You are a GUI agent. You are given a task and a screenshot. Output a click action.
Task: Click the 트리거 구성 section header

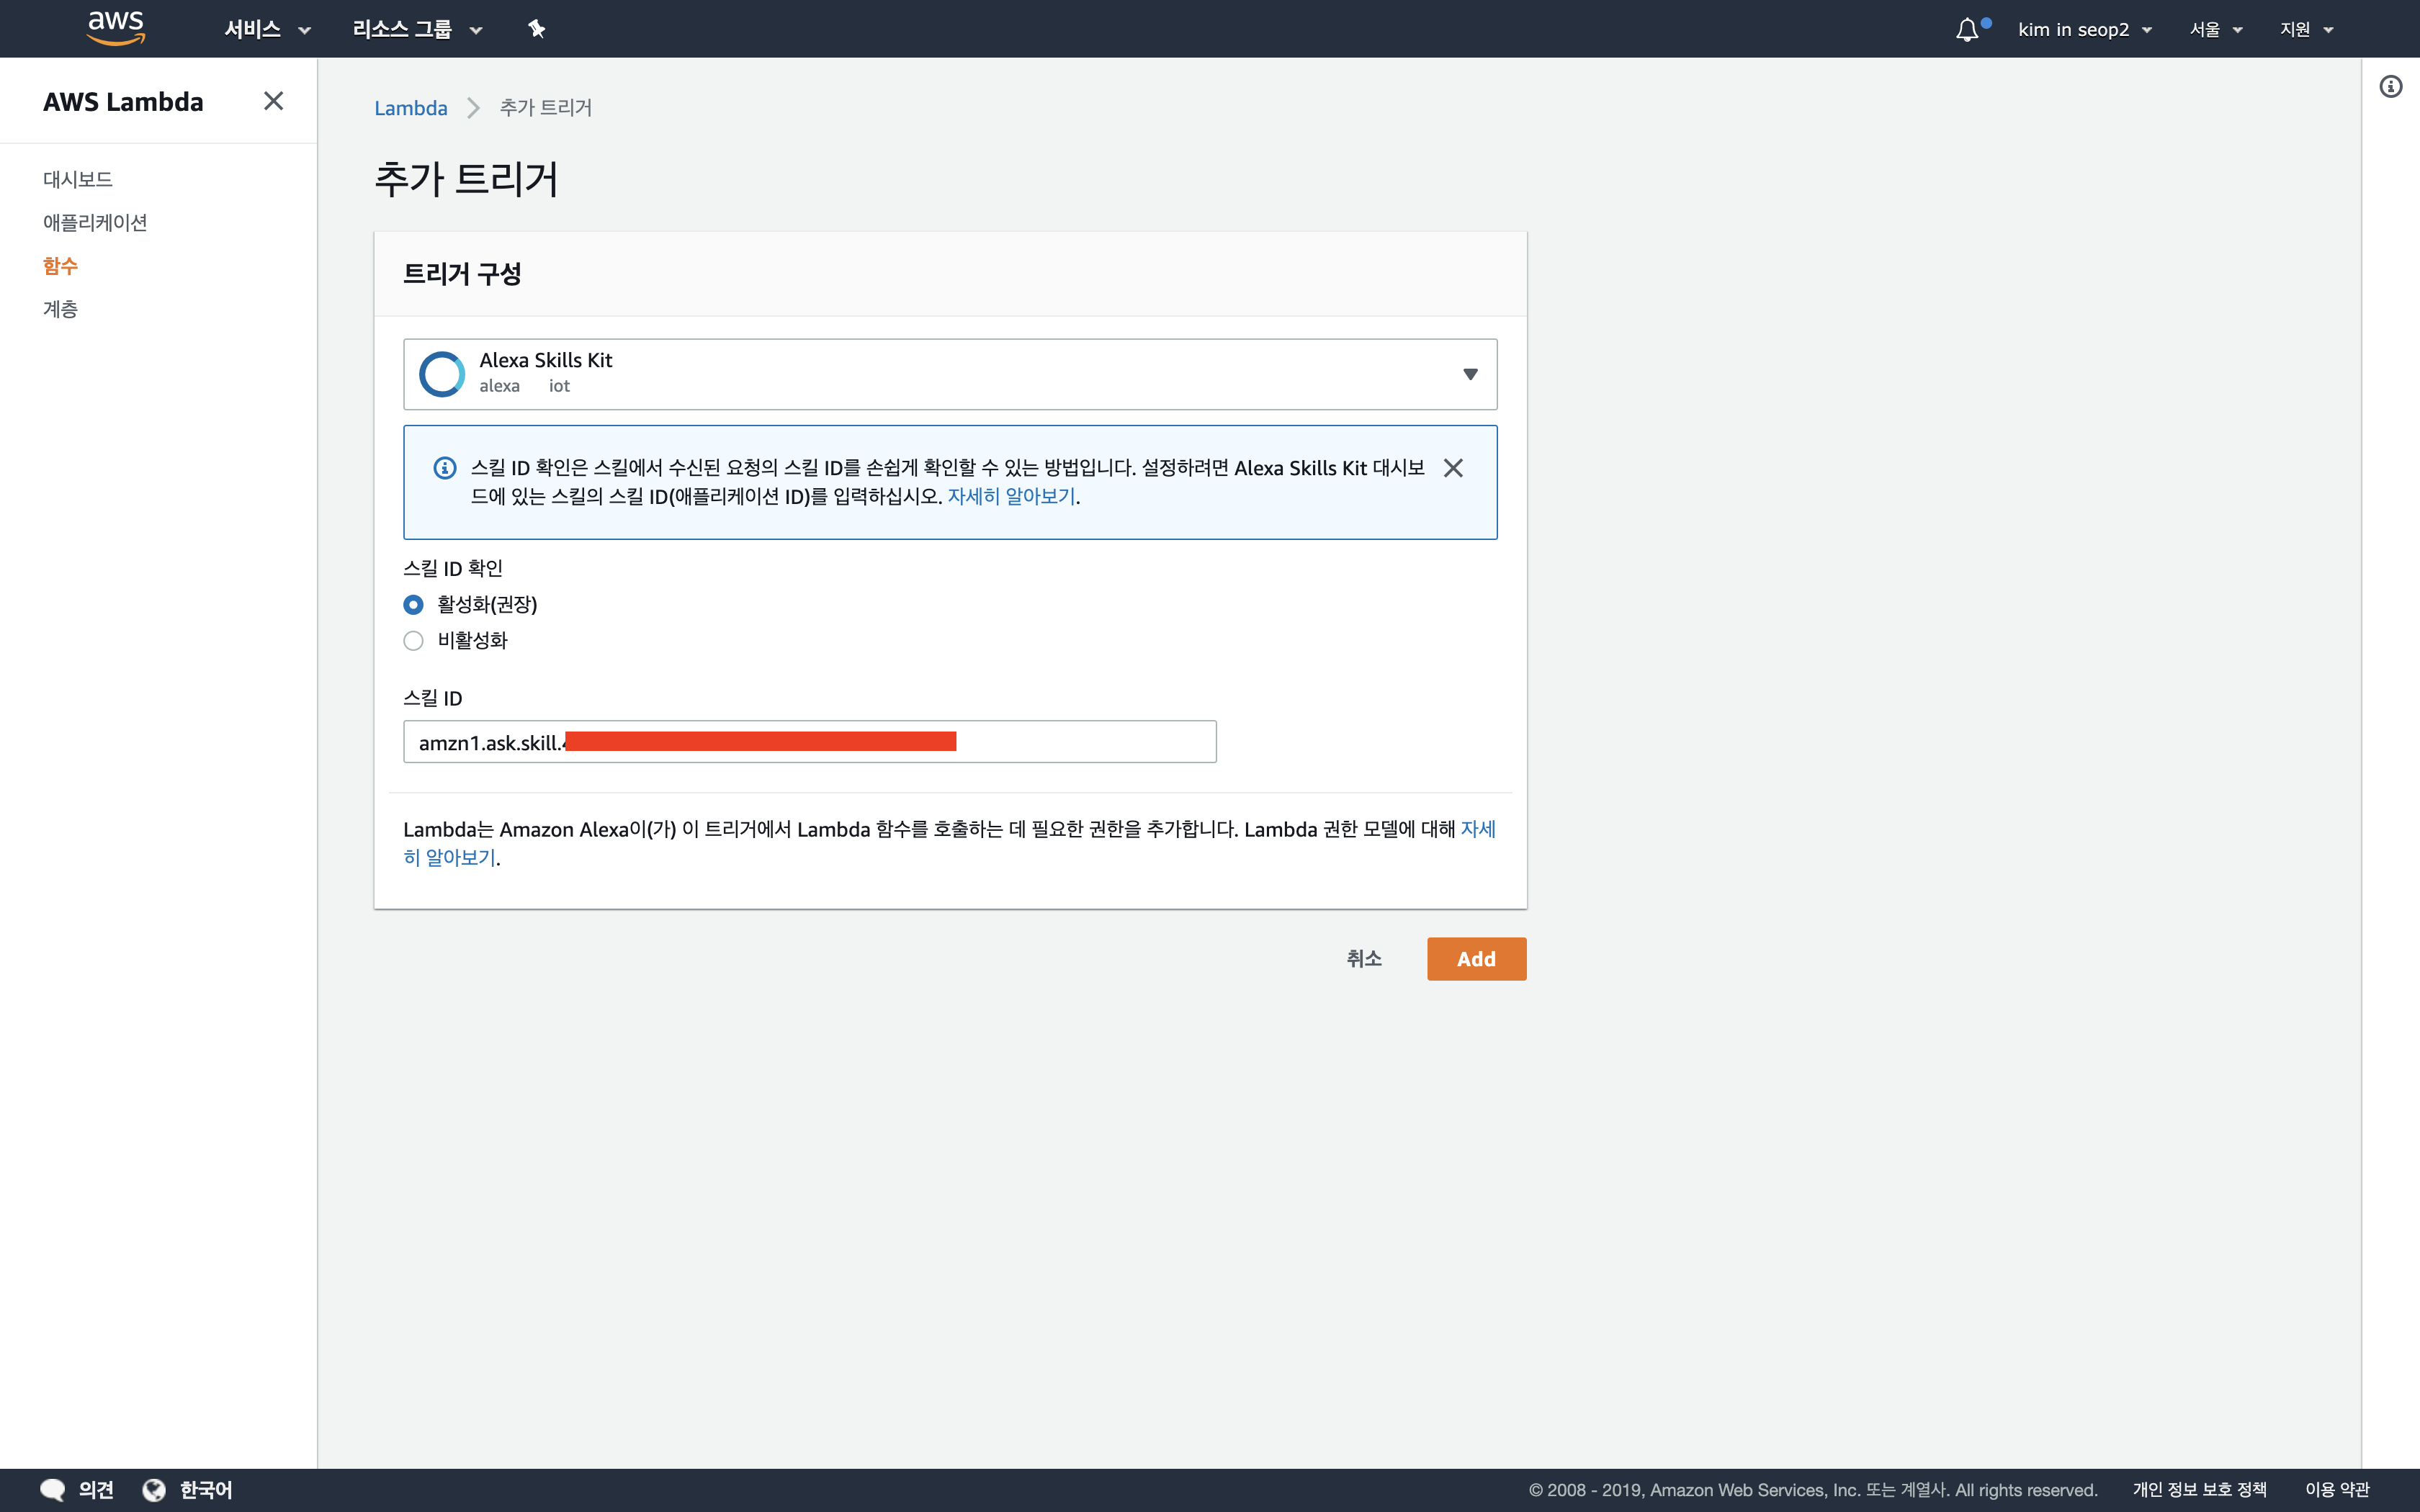462,274
